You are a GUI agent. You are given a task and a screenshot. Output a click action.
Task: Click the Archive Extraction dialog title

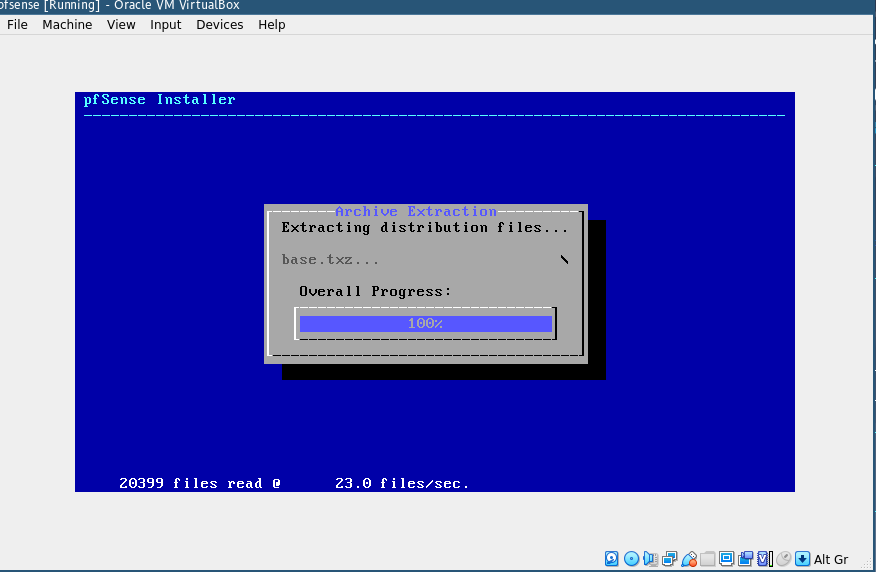[x=416, y=211]
